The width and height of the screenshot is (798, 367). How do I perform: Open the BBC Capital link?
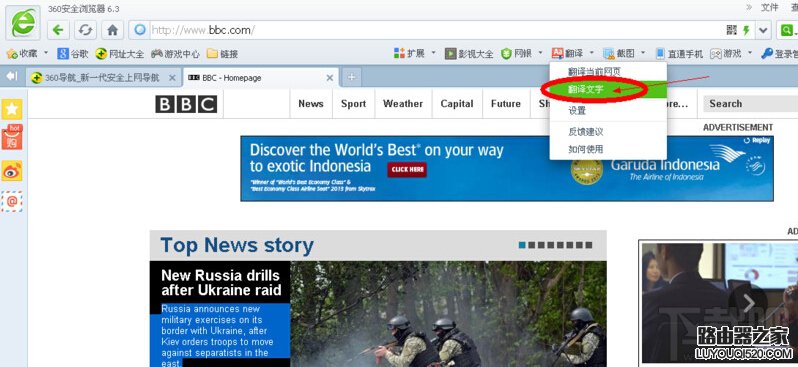[x=457, y=104]
